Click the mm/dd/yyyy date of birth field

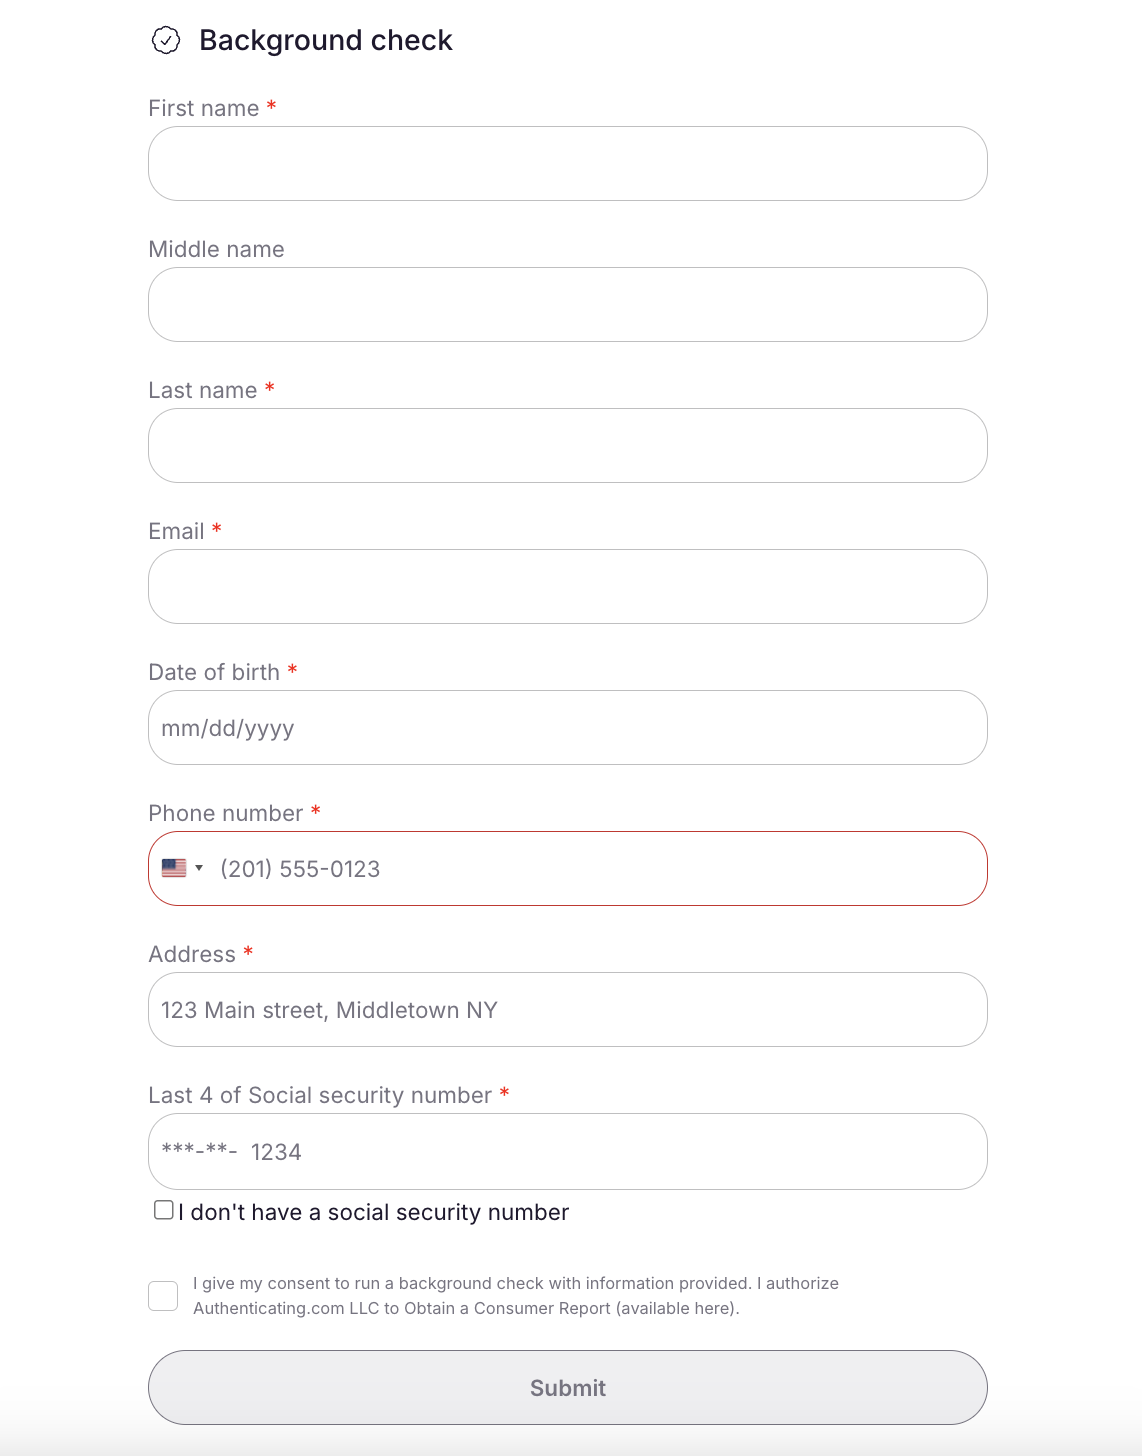click(566, 727)
